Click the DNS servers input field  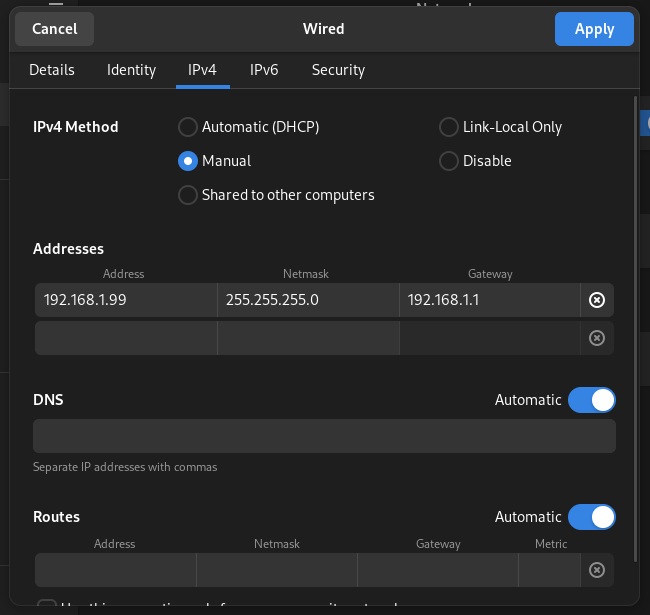pos(324,436)
